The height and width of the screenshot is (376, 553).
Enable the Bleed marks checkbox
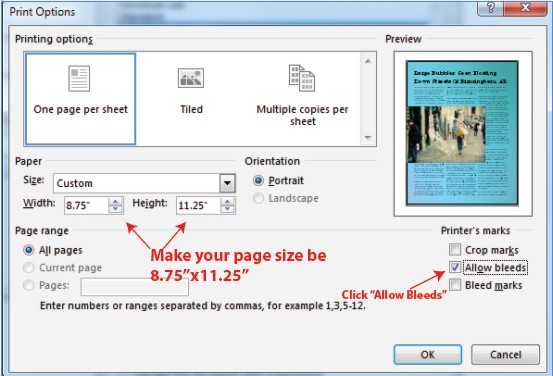[x=455, y=285]
